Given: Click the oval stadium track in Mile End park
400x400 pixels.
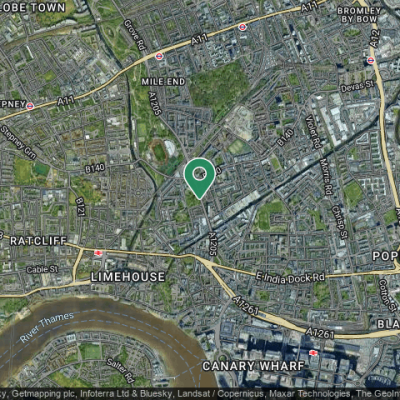Looking at the screenshot, I should (159, 153).
